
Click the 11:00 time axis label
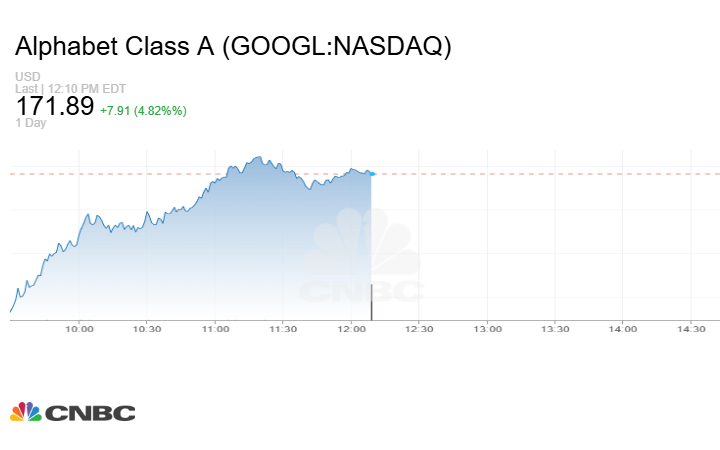pyautogui.click(x=215, y=328)
